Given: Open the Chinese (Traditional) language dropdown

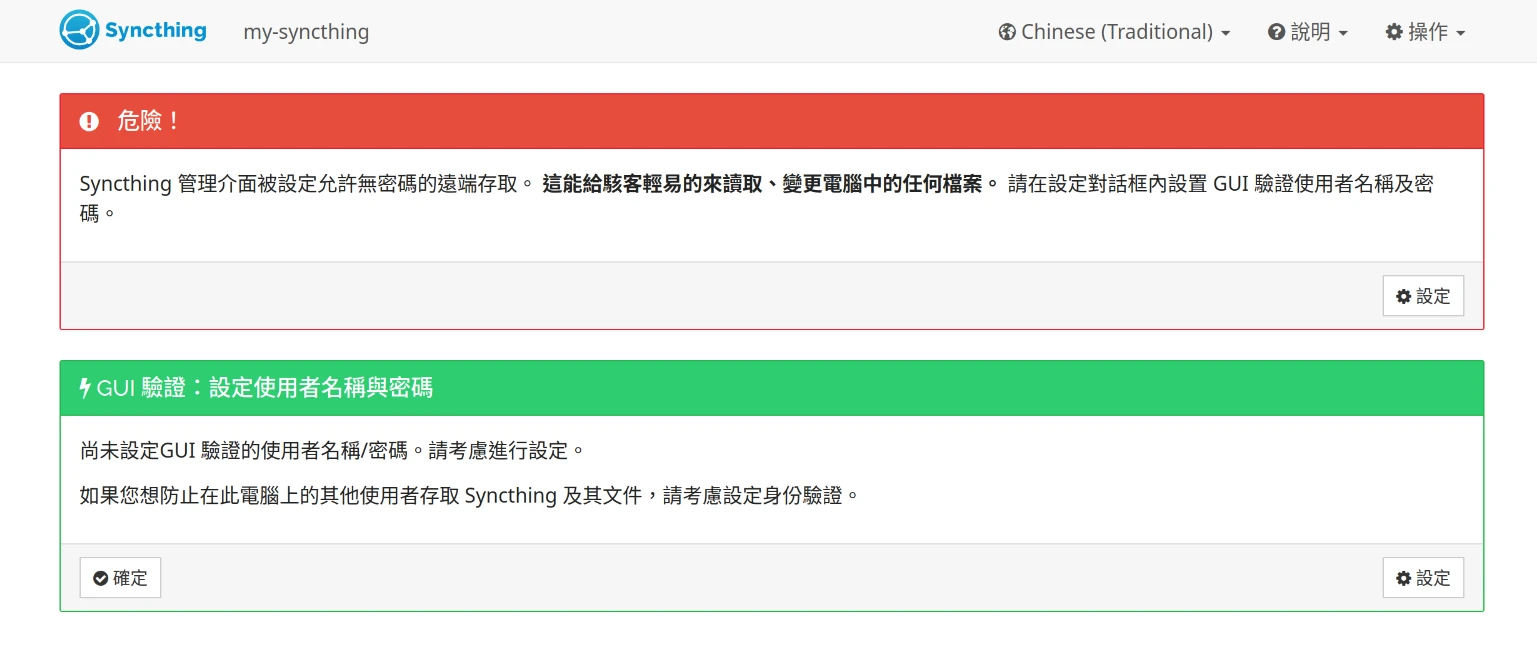Looking at the screenshot, I should (x=1116, y=32).
